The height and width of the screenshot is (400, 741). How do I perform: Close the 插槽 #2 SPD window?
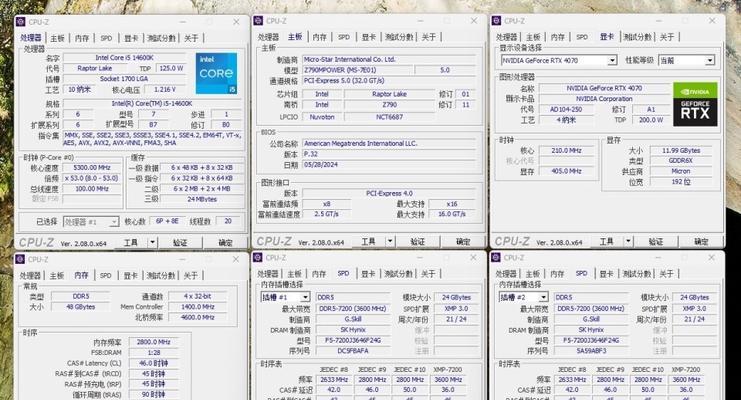point(712,258)
